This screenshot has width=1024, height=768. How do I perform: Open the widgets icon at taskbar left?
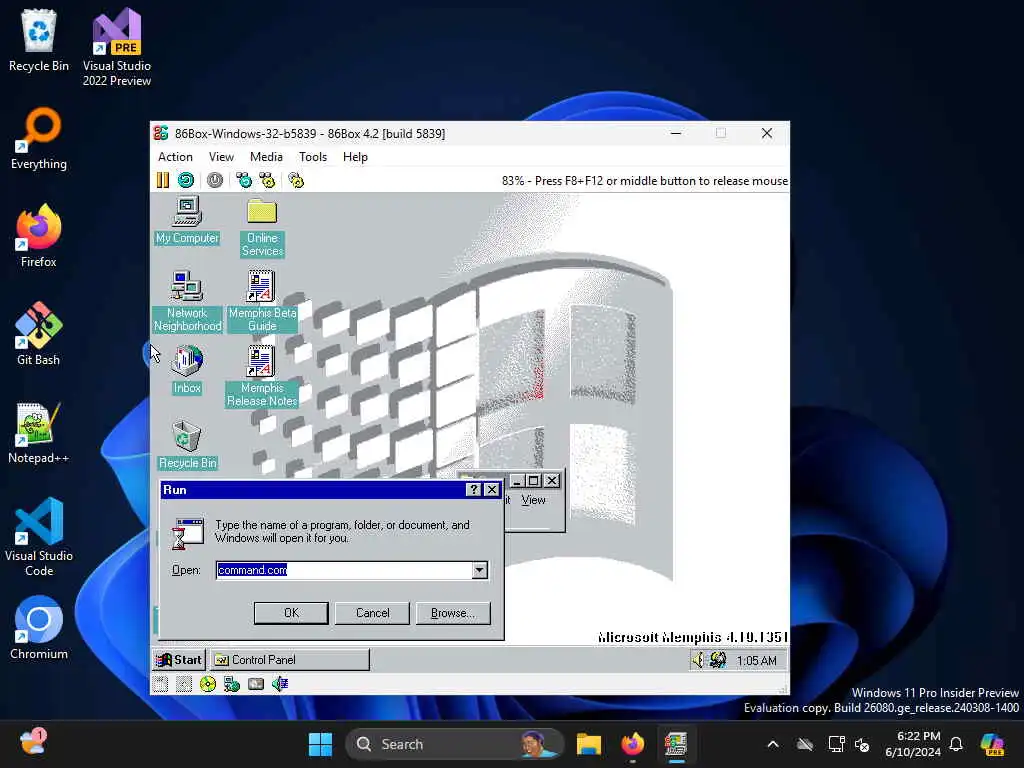click(33, 743)
